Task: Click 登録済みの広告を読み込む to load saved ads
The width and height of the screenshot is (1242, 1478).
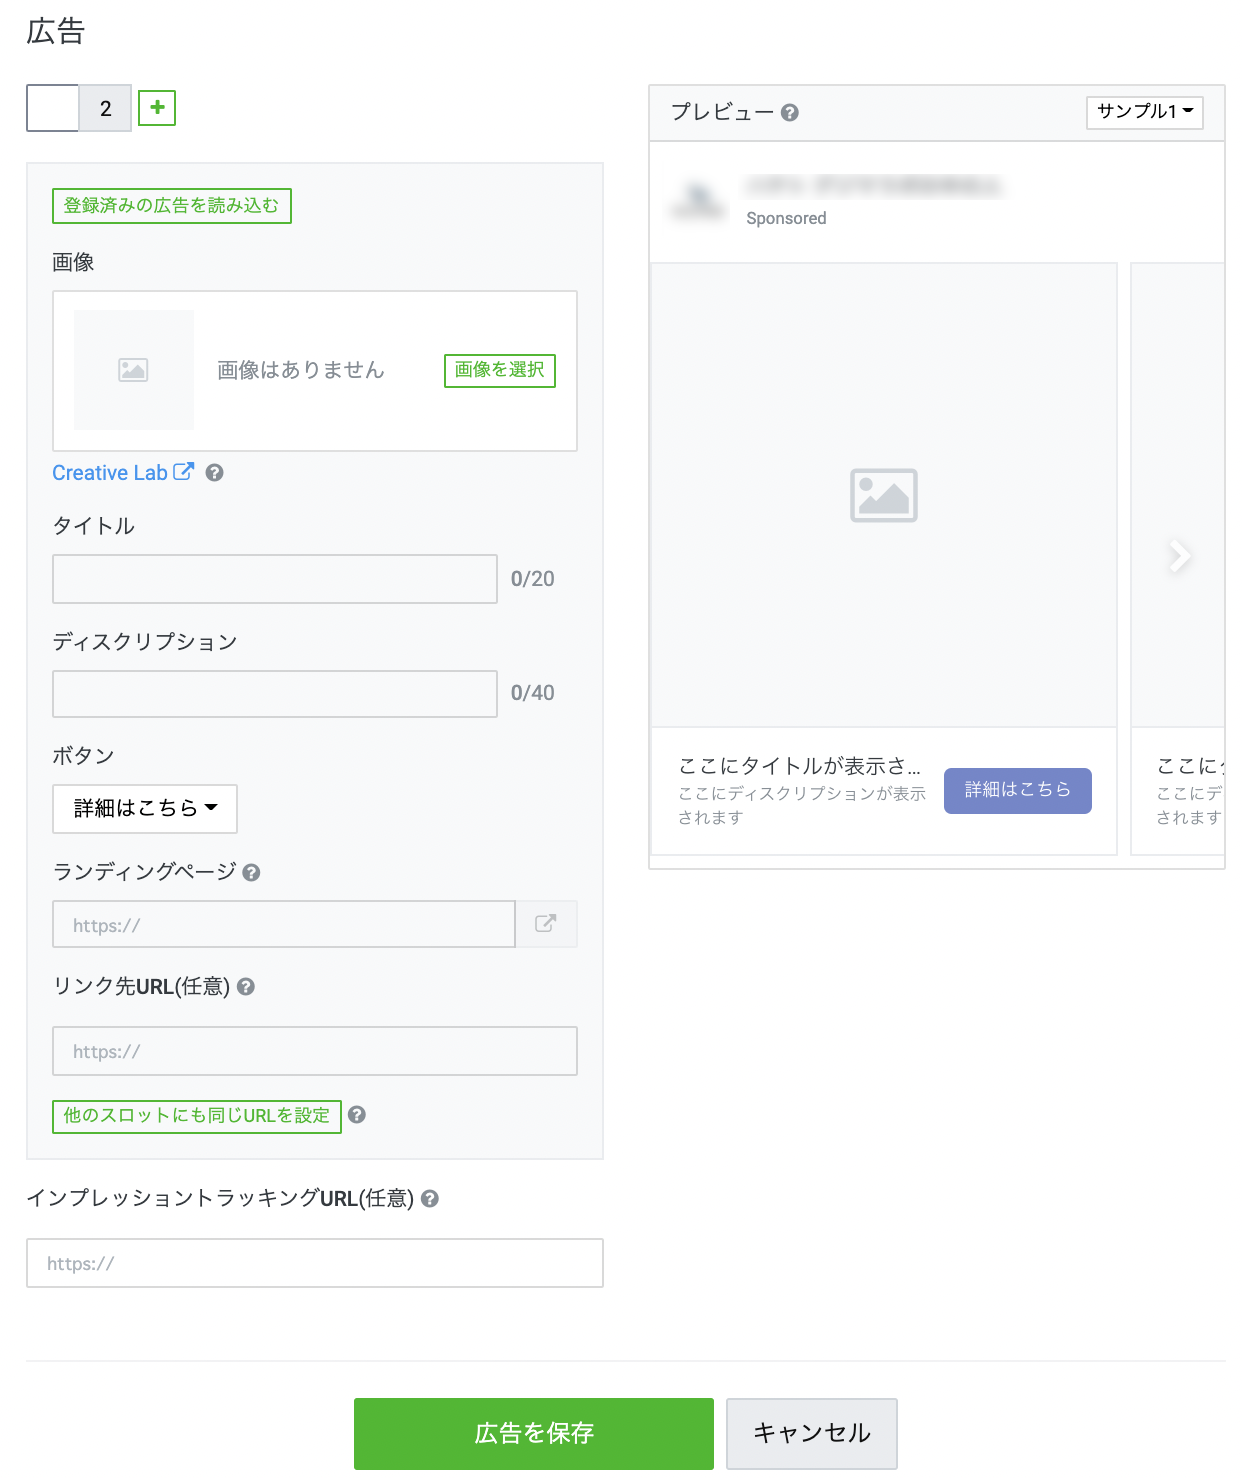Action: tap(171, 206)
